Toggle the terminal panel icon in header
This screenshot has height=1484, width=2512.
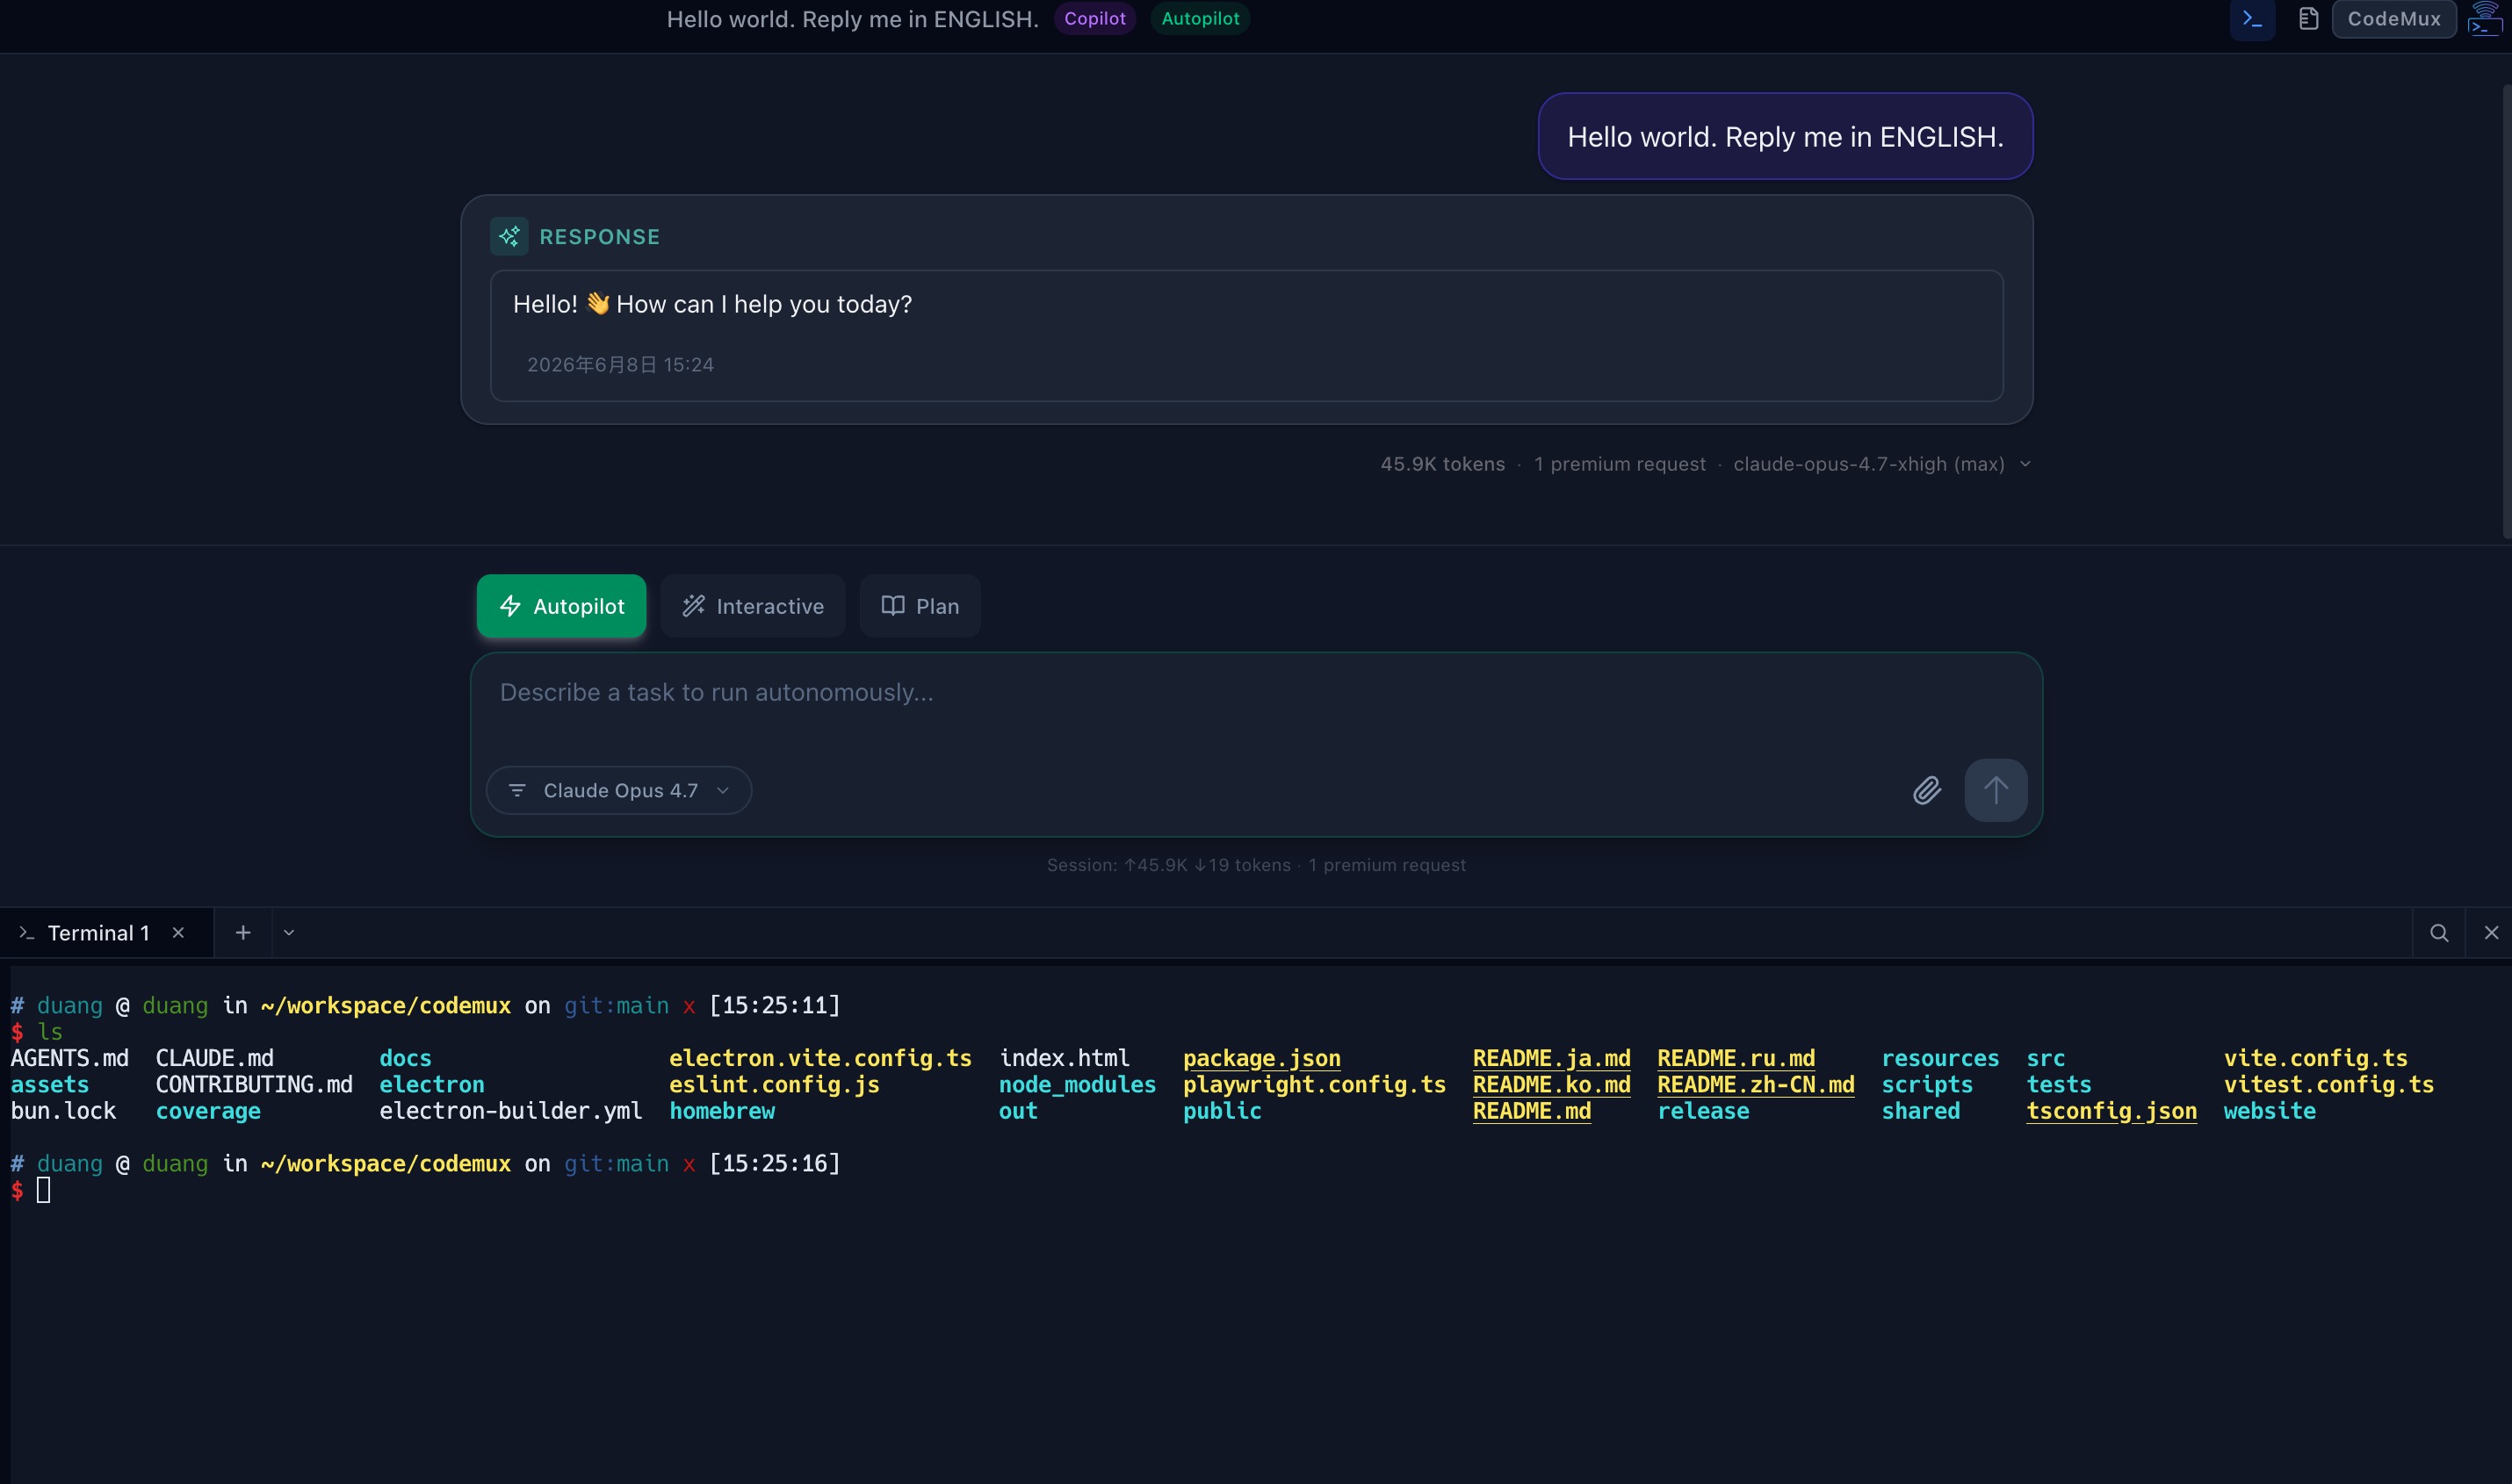click(x=2252, y=19)
